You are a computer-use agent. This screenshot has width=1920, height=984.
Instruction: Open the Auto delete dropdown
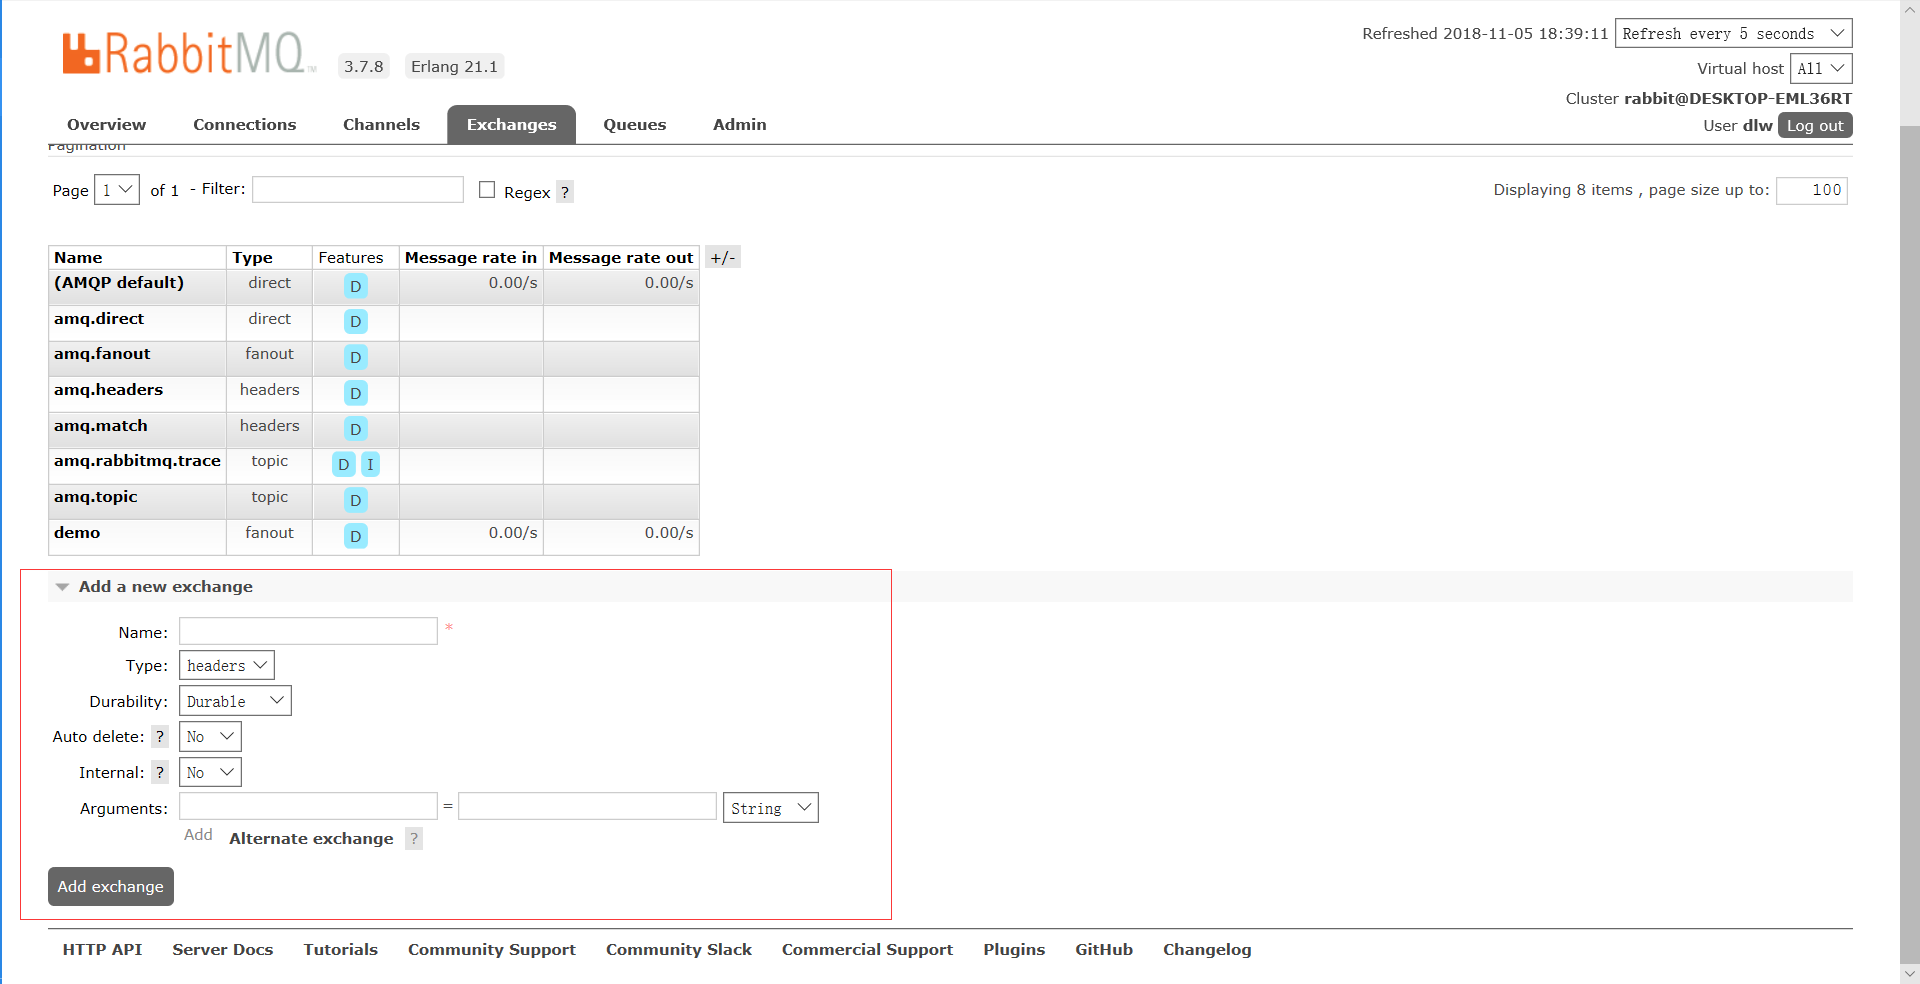tap(210, 737)
